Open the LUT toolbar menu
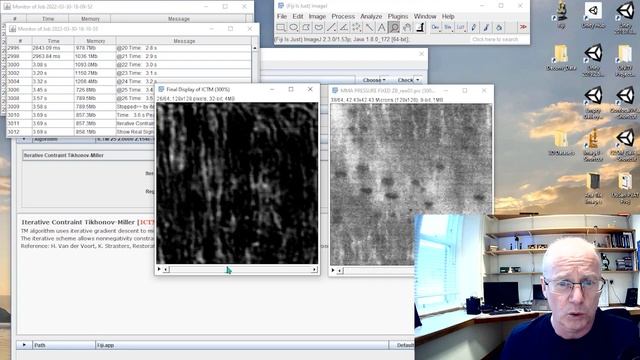This screenshot has height=360, width=640. click(460, 27)
